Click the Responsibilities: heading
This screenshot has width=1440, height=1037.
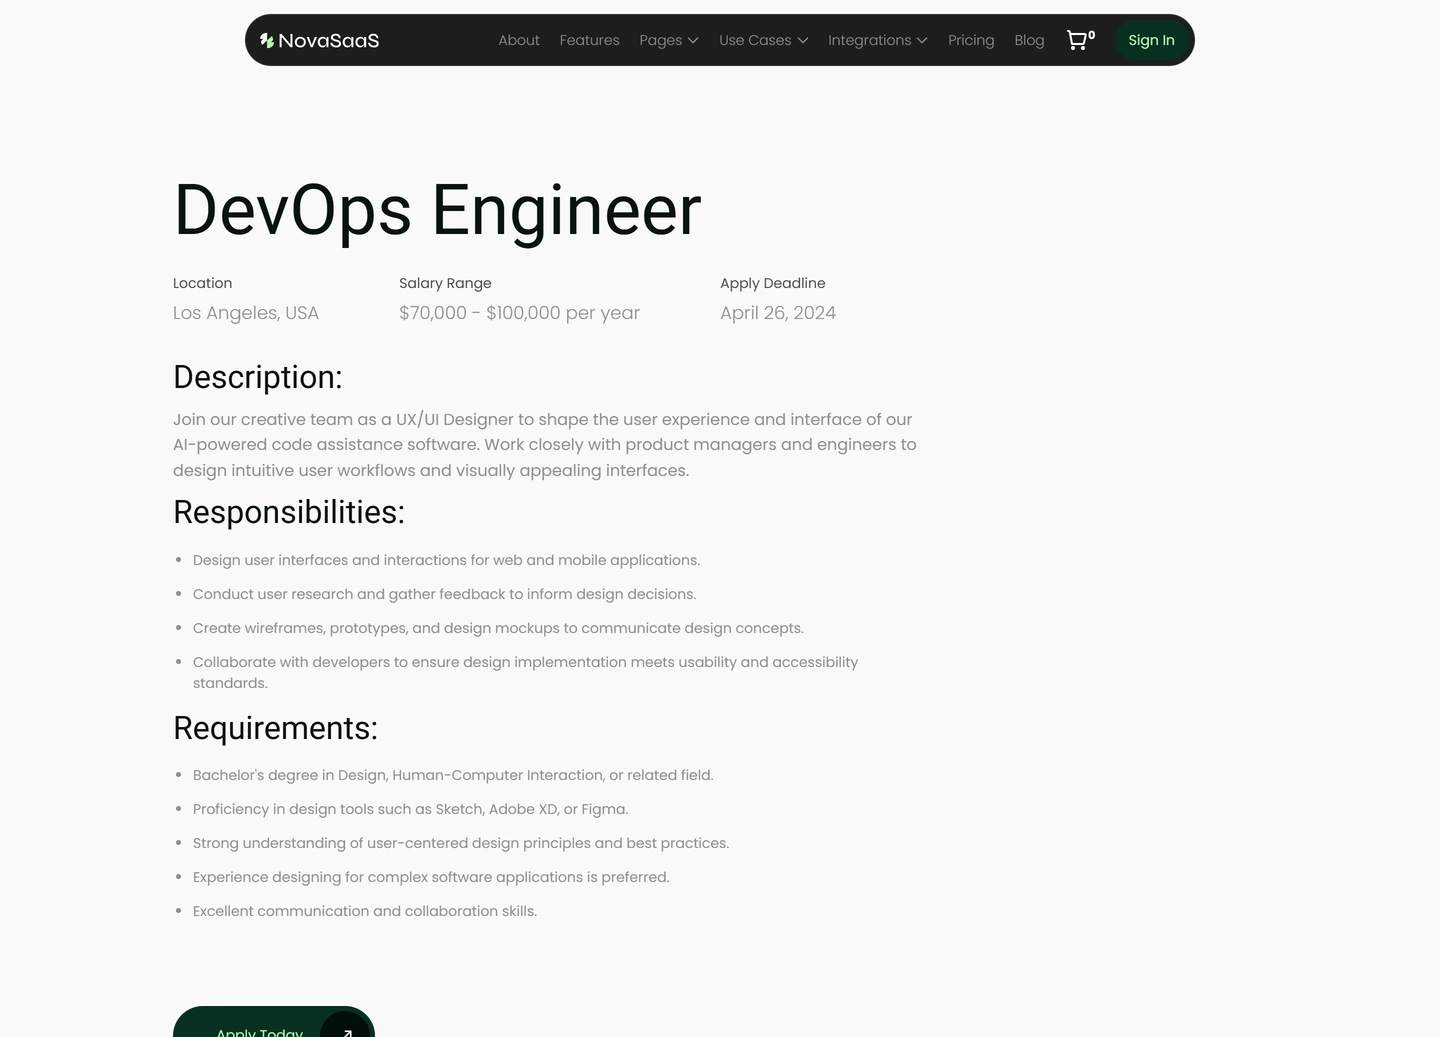(x=289, y=512)
